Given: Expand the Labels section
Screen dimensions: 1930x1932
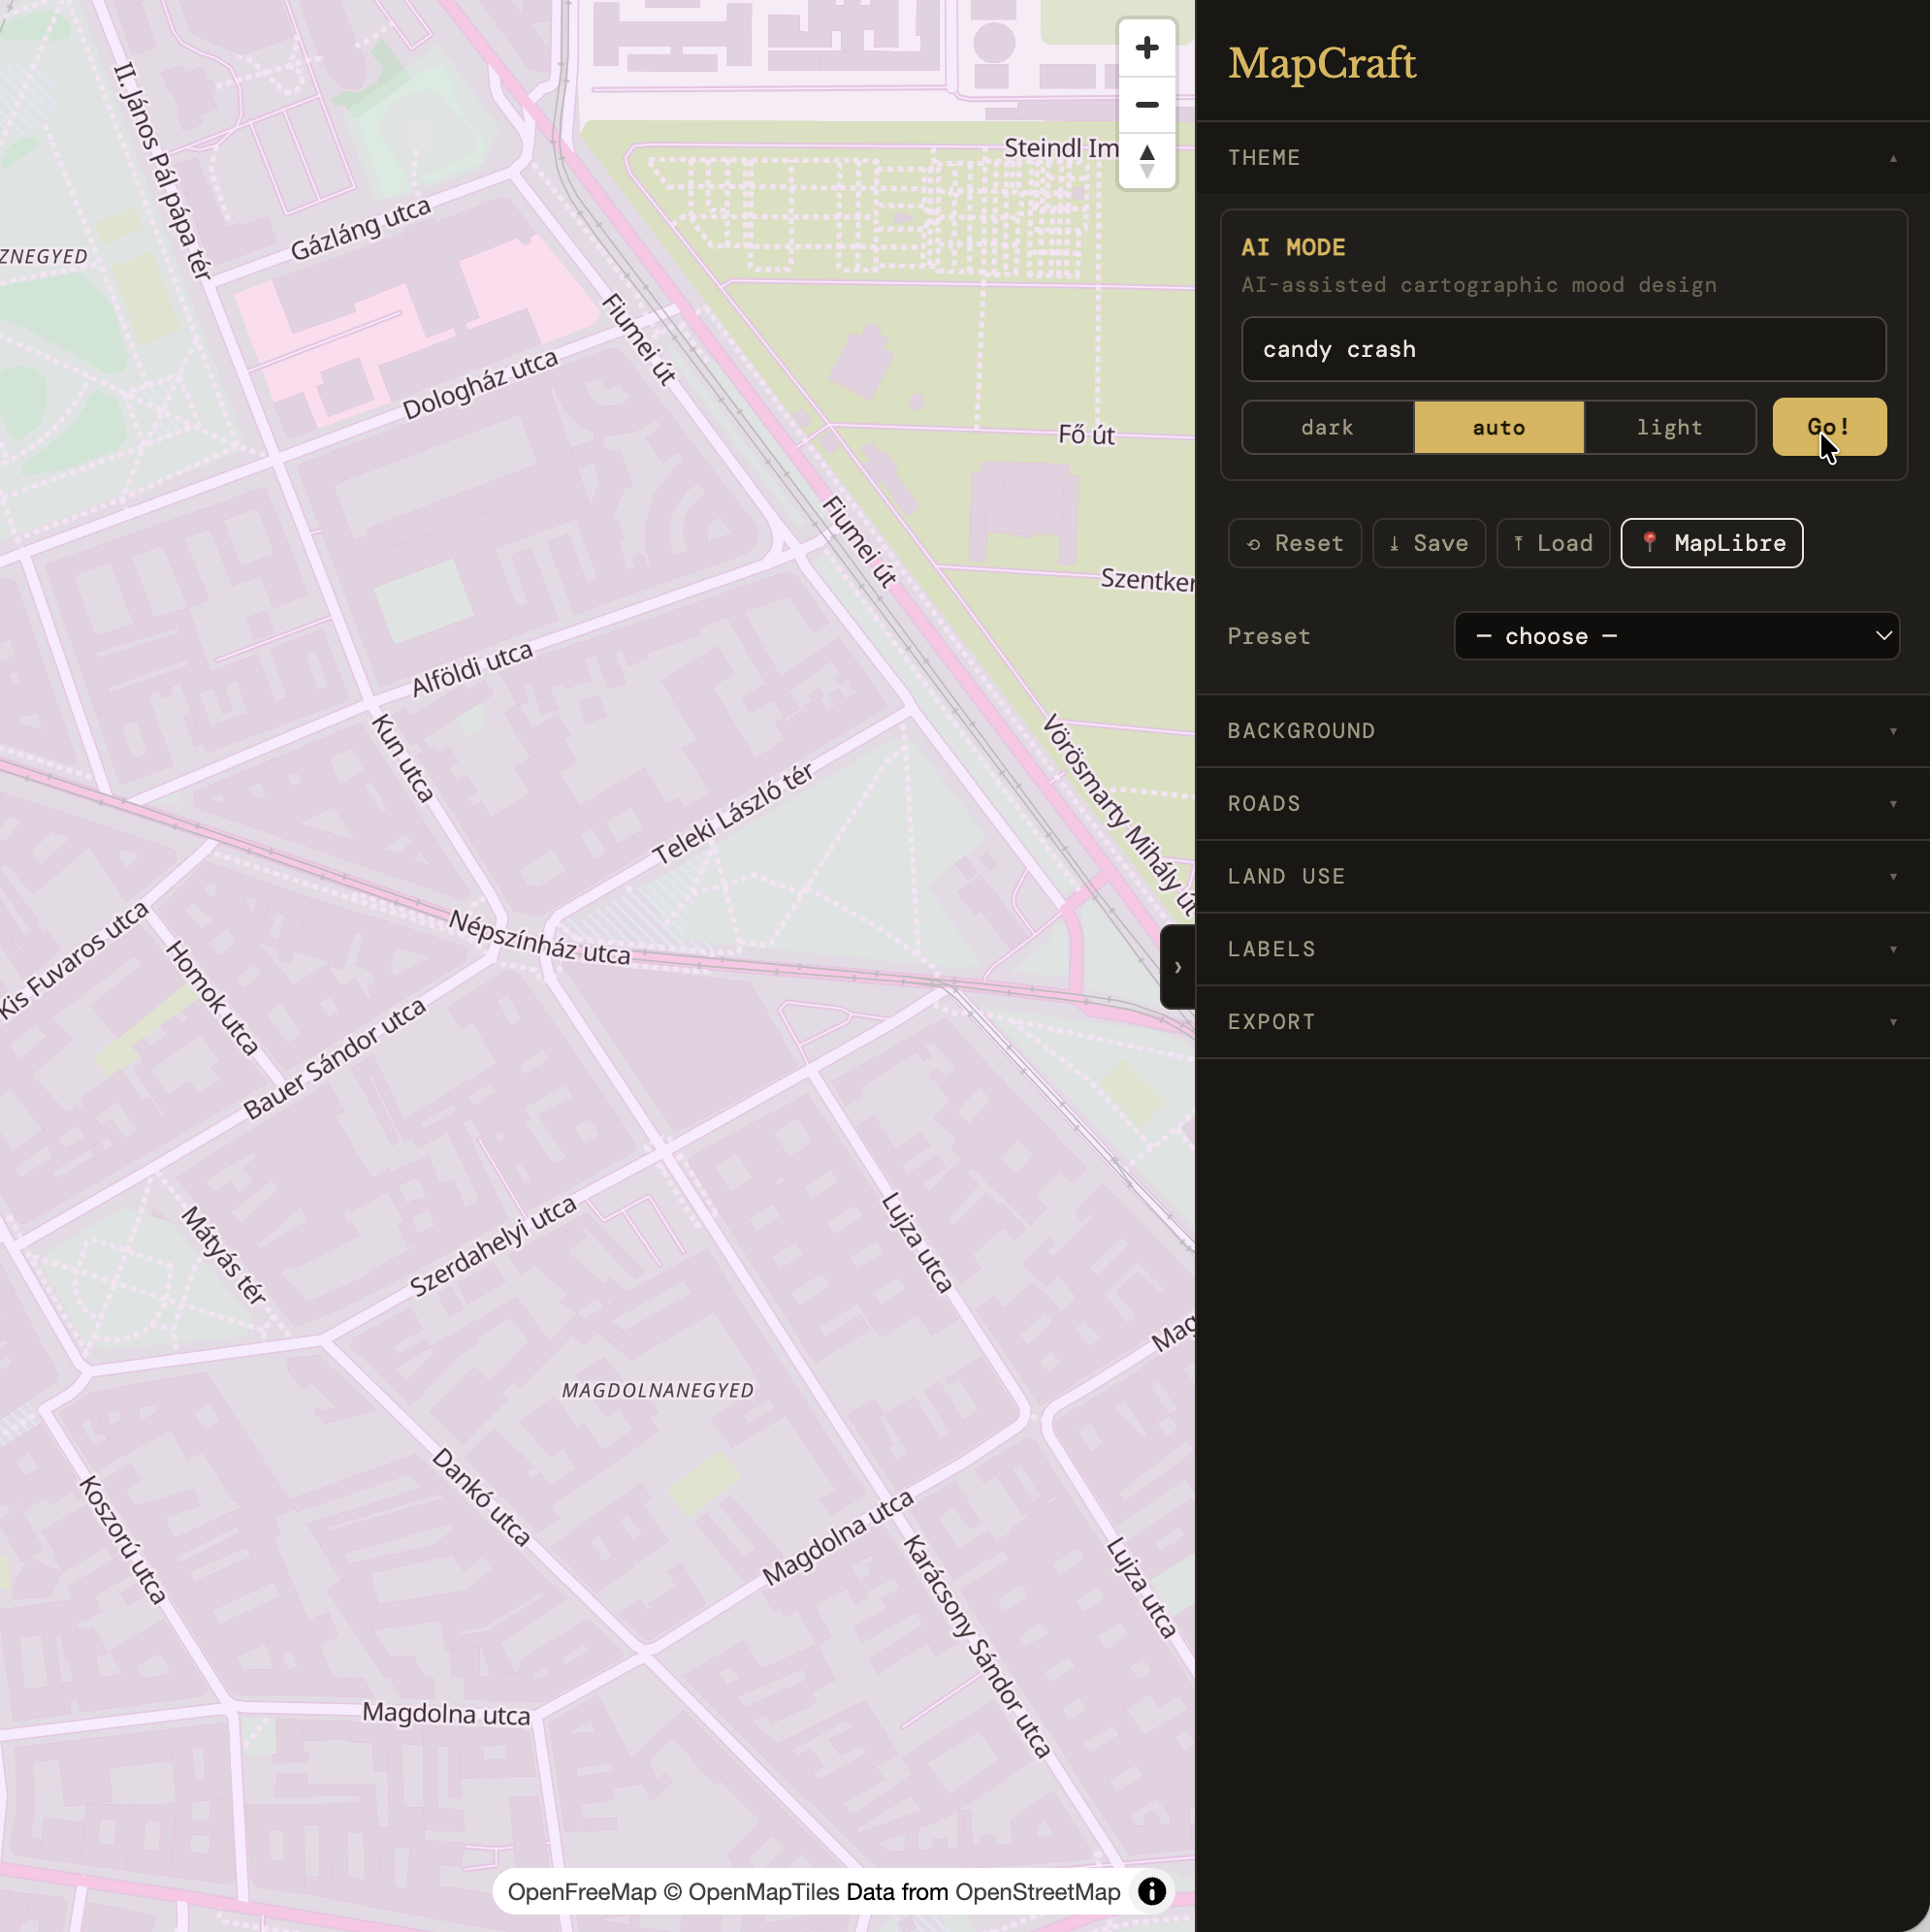Looking at the screenshot, I should point(1562,949).
